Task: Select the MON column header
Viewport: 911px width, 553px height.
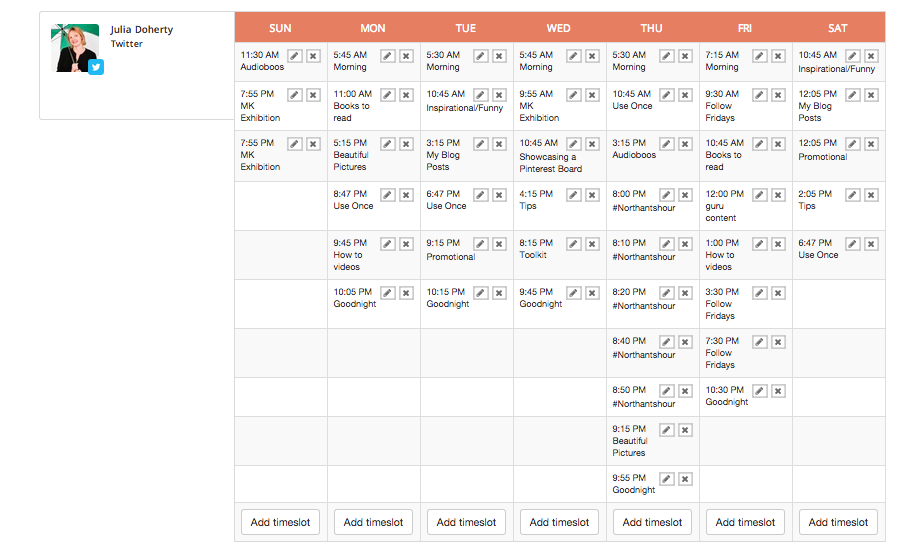Action: point(373,28)
